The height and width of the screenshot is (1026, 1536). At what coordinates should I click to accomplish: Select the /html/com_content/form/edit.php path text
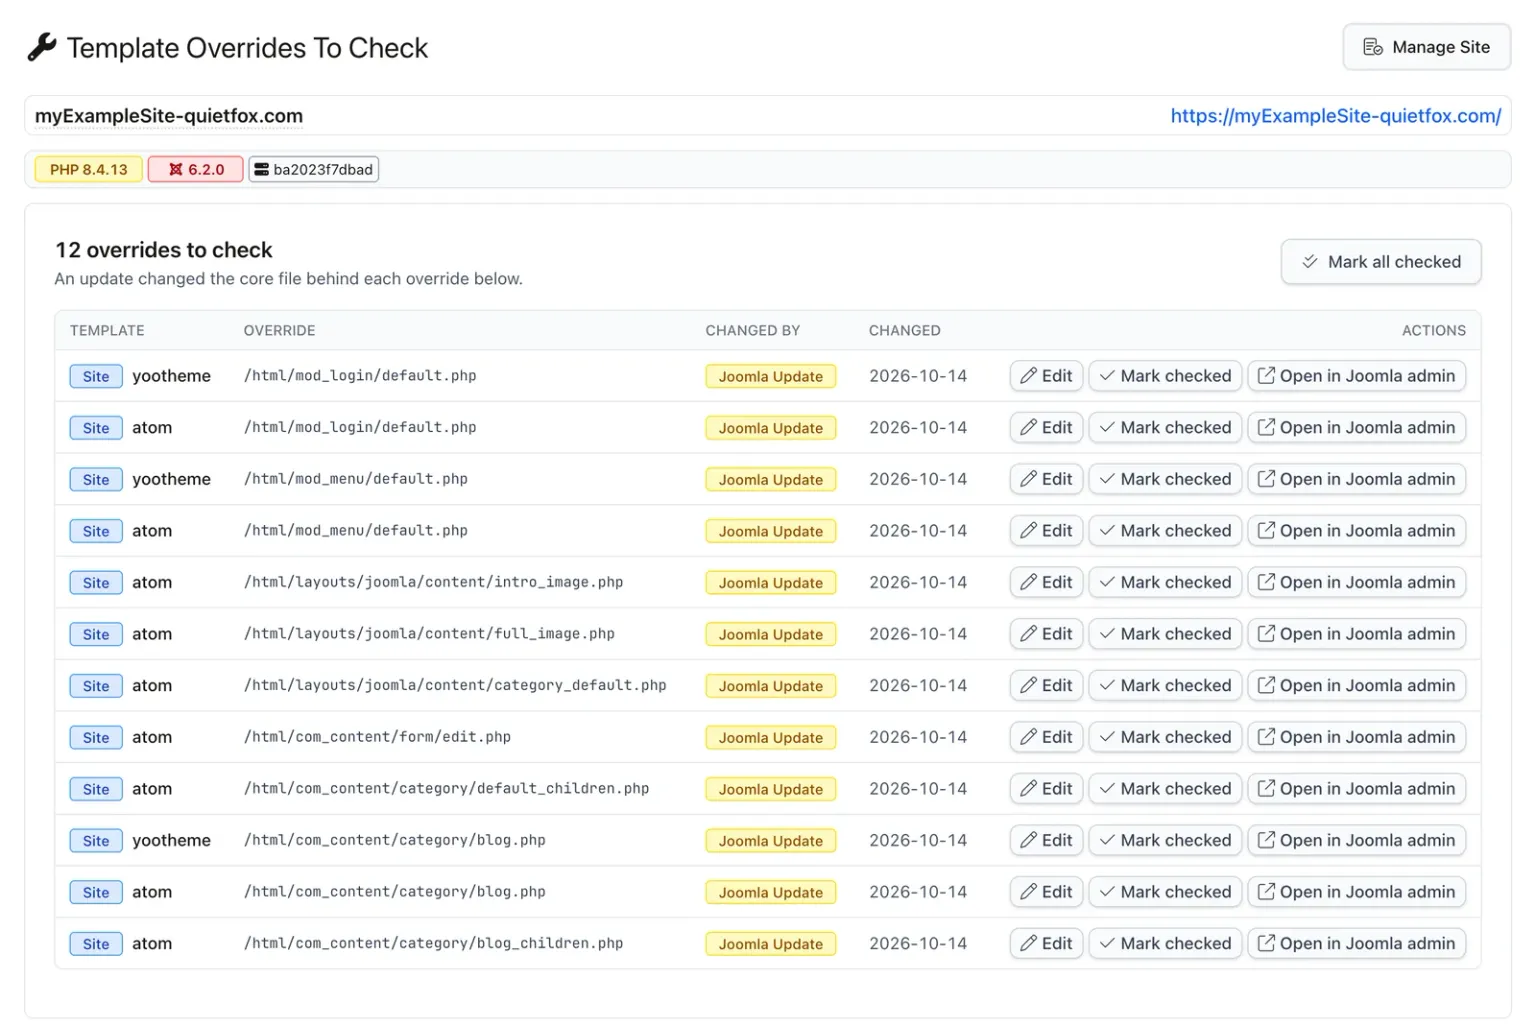click(x=377, y=737)
